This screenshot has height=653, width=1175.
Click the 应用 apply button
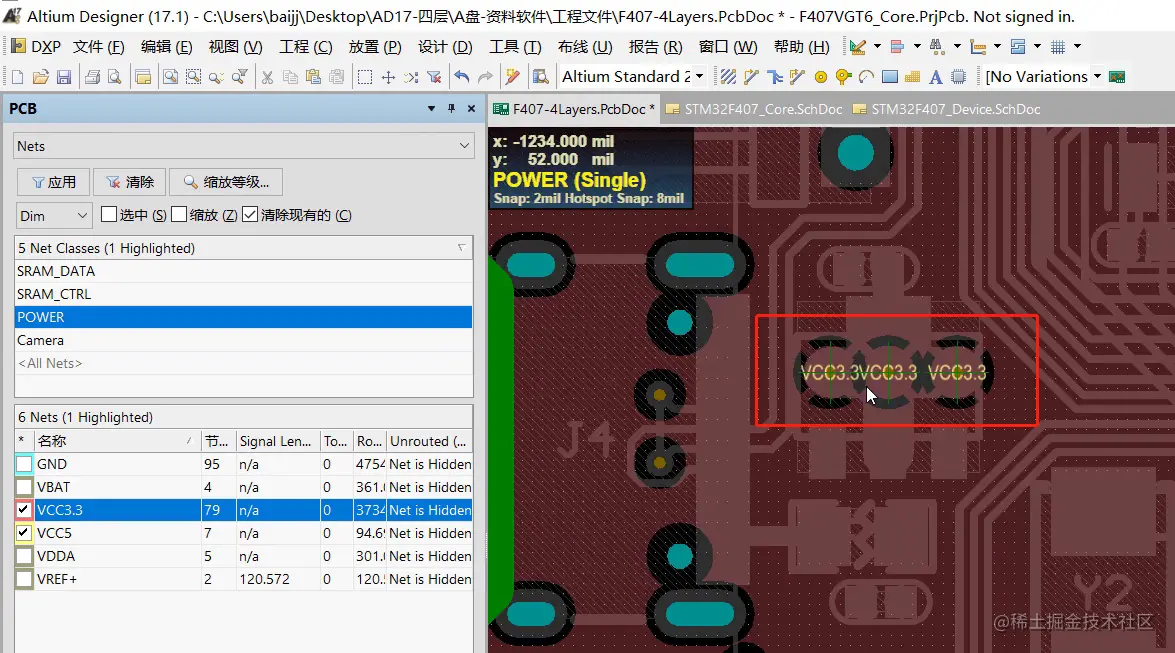[53, 182]
